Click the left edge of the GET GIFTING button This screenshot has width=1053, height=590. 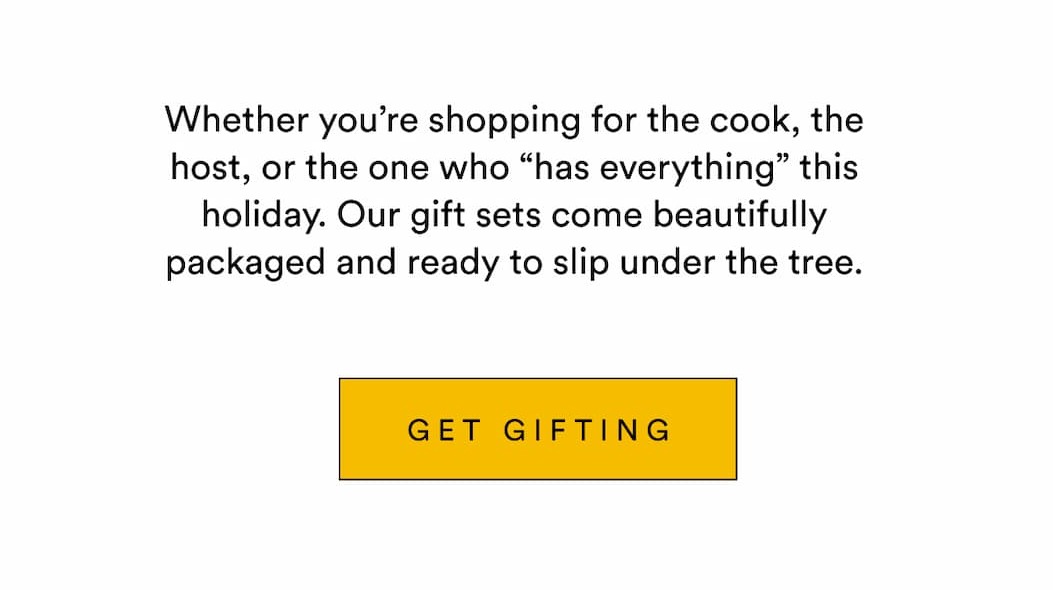click(x=345, y=428)
